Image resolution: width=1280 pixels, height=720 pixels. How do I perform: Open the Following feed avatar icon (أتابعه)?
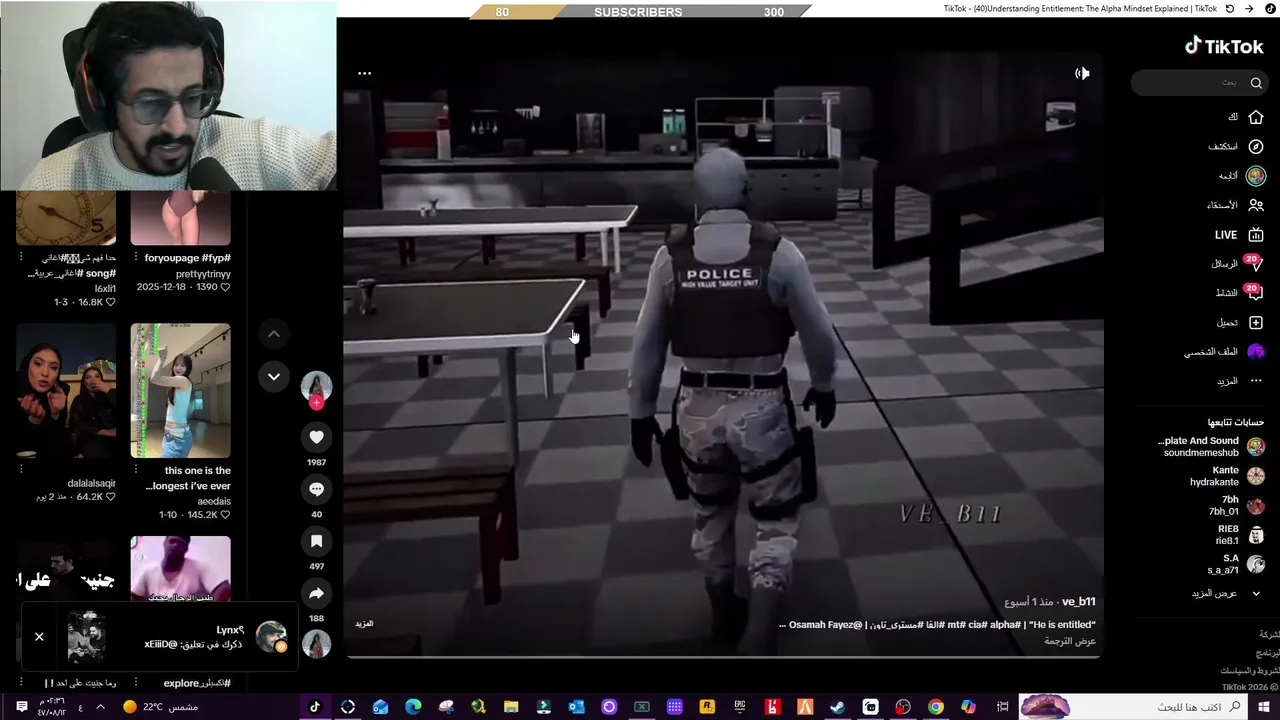[1256, 176]
